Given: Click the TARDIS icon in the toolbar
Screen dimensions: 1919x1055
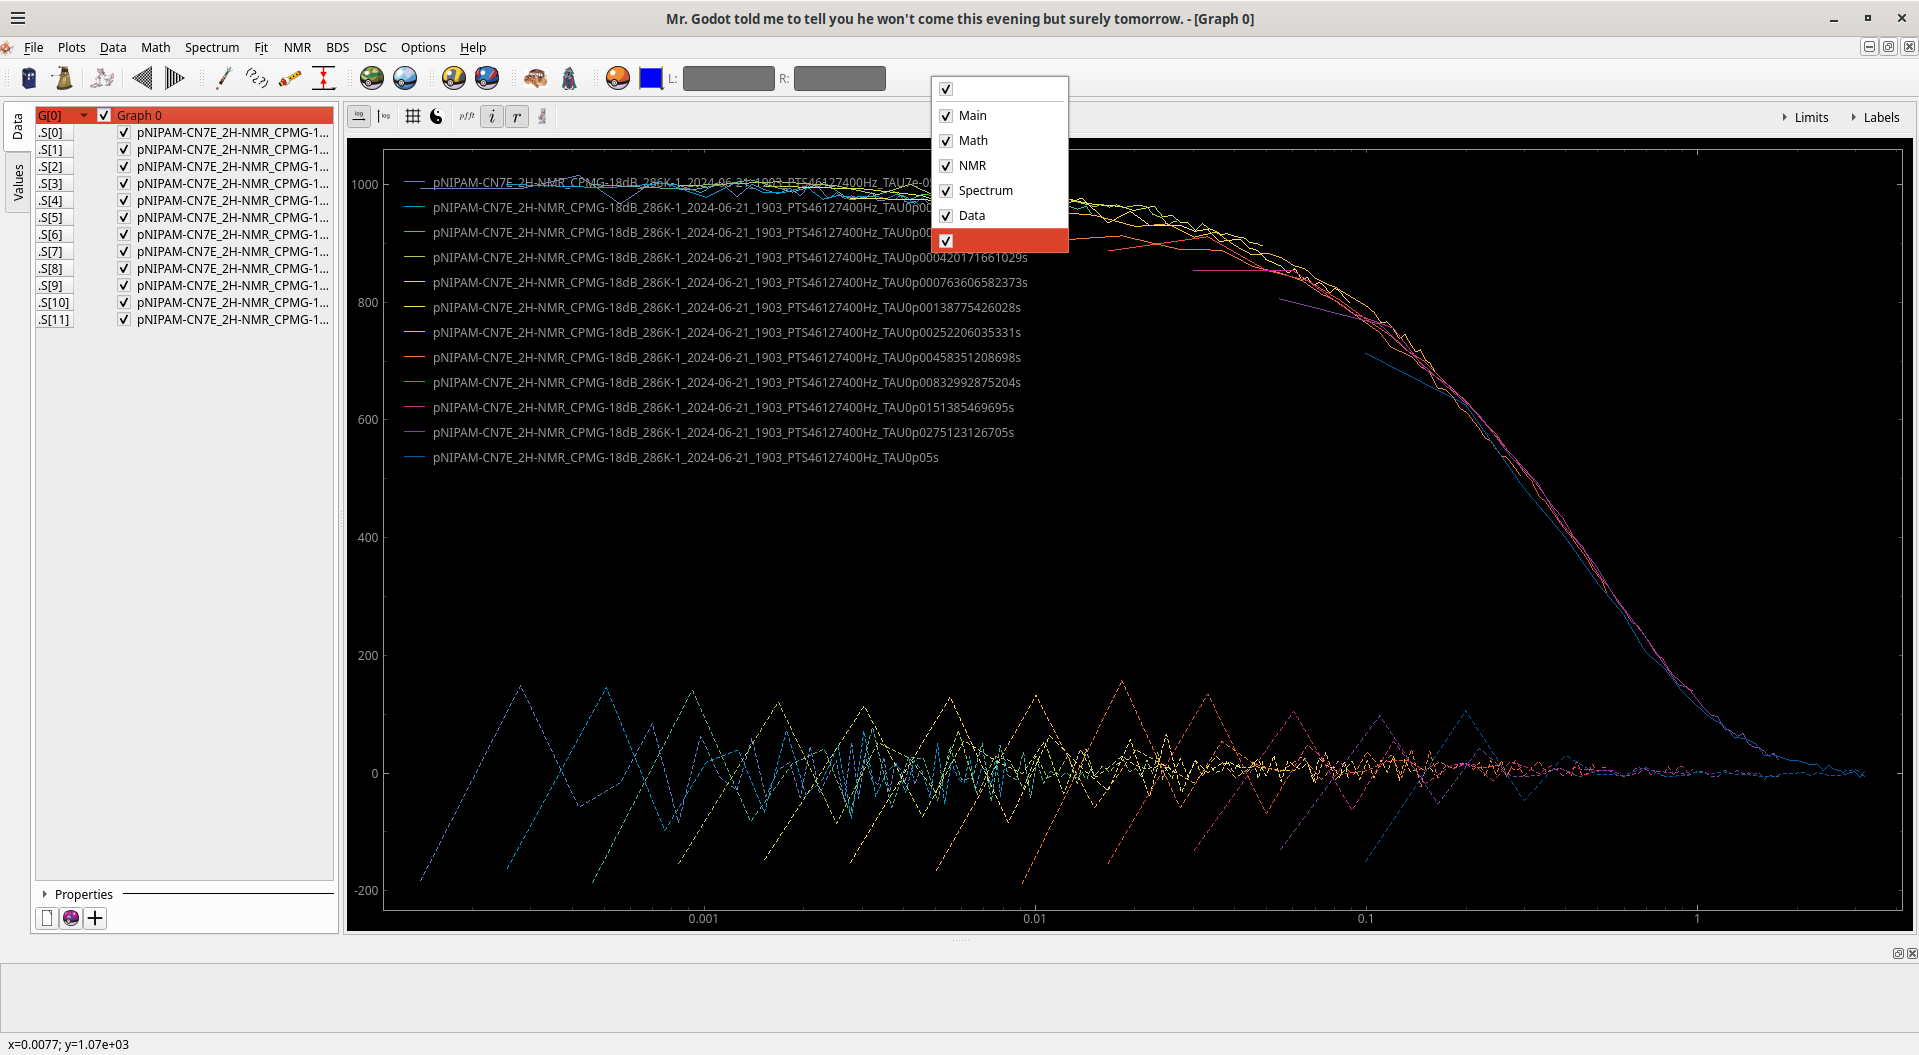Looking at the screenshot, I should [29, 78].
